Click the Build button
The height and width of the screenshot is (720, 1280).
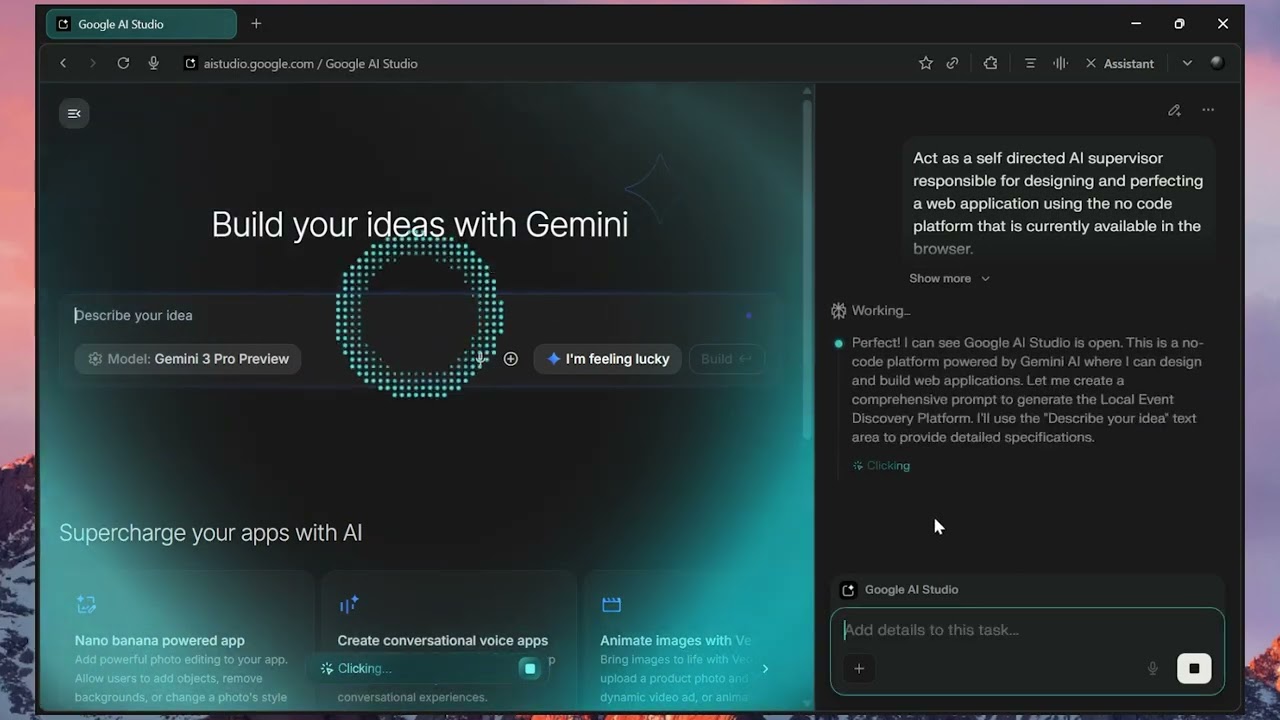tap(727, 359)
